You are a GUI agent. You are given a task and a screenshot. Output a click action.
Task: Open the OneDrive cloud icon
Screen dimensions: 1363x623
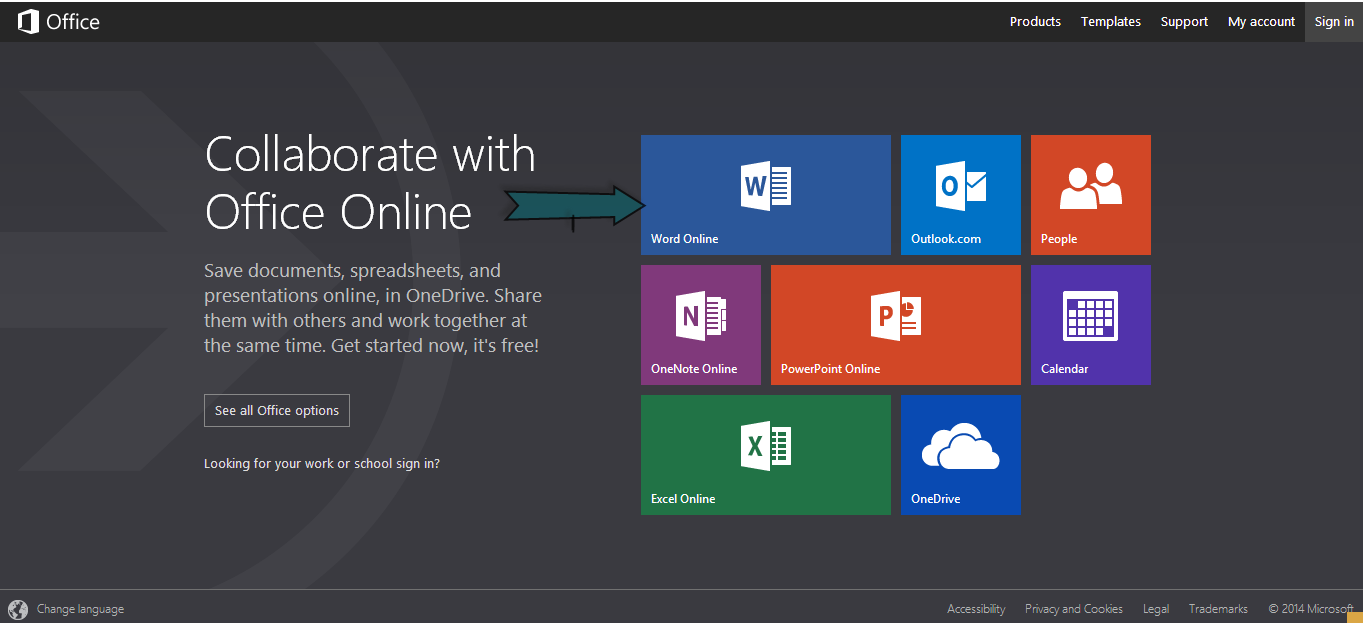pos(960,447)
